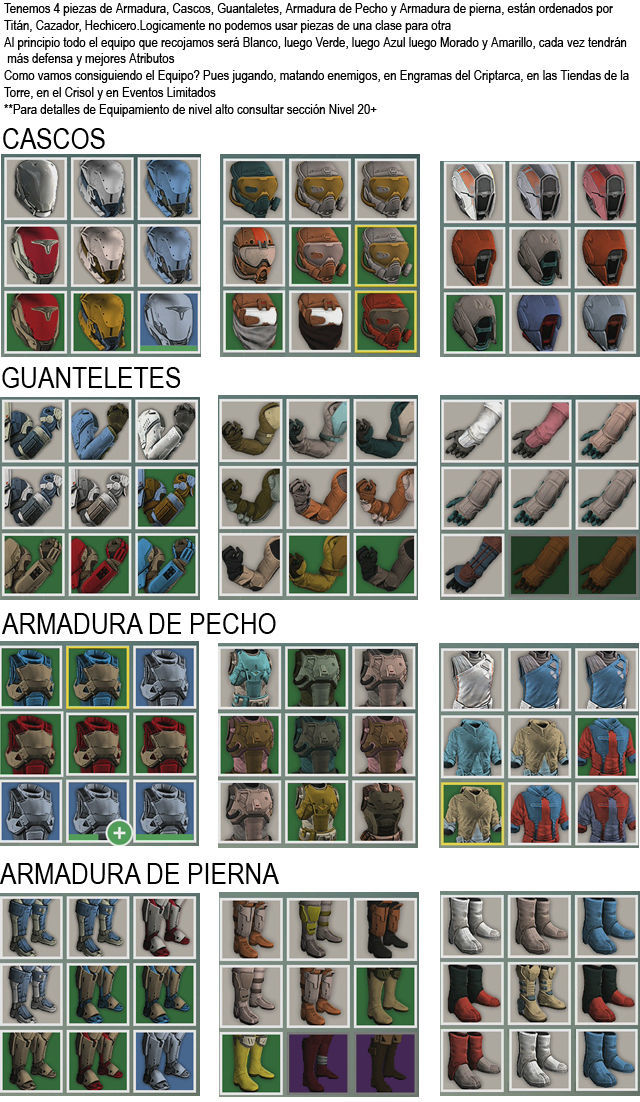Click the green plus badge on chest armor

(120, 834)
